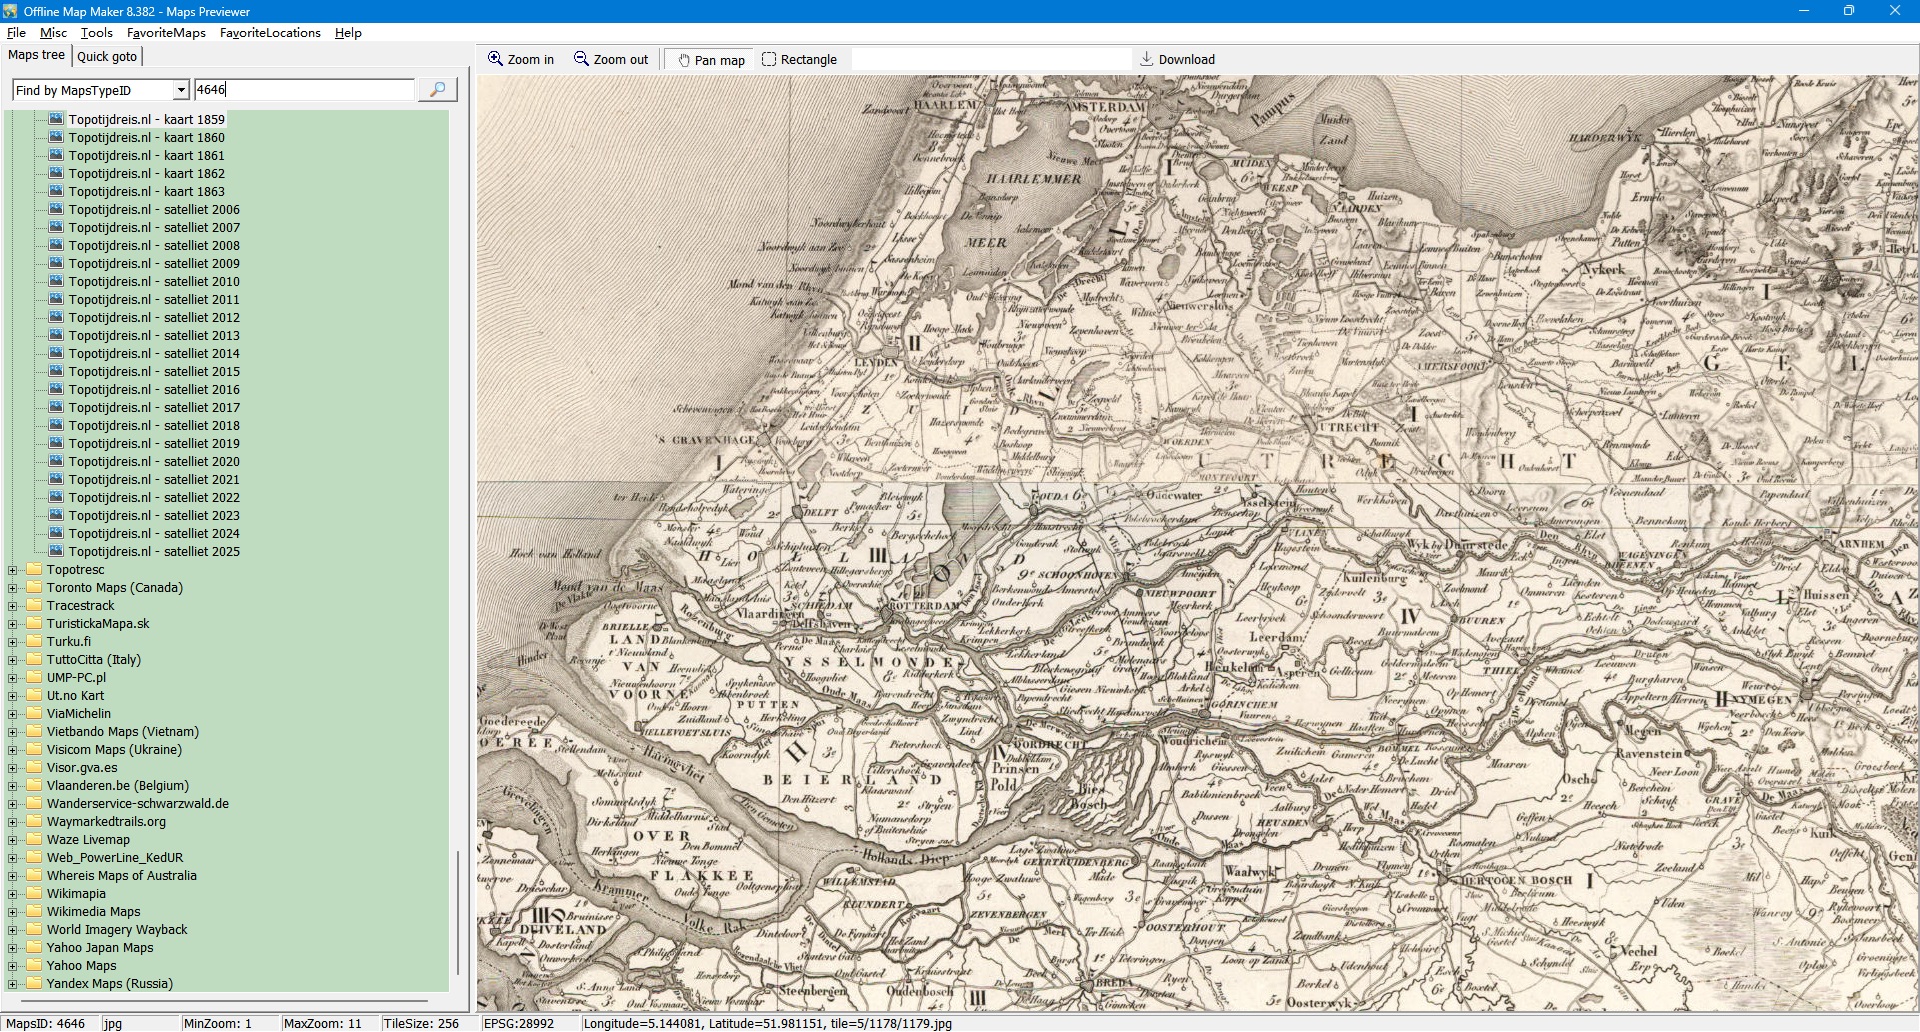
Task: Activate the Pan map tool
Action: 711,60
